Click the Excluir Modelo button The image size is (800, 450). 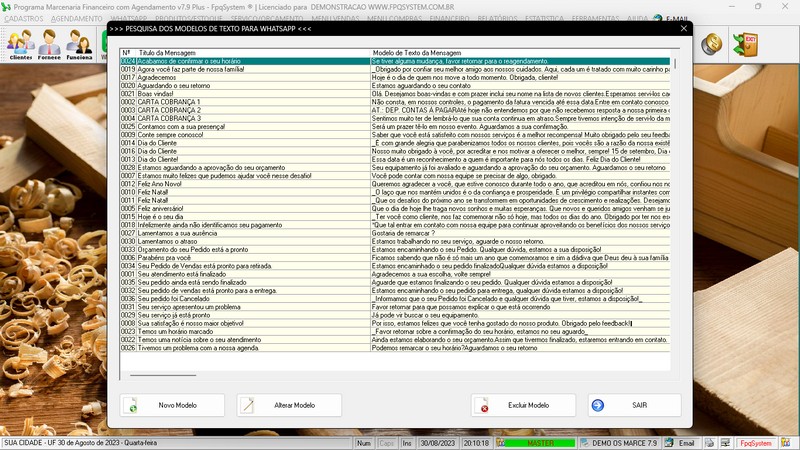pyautogui.click(x=523, y=405)
